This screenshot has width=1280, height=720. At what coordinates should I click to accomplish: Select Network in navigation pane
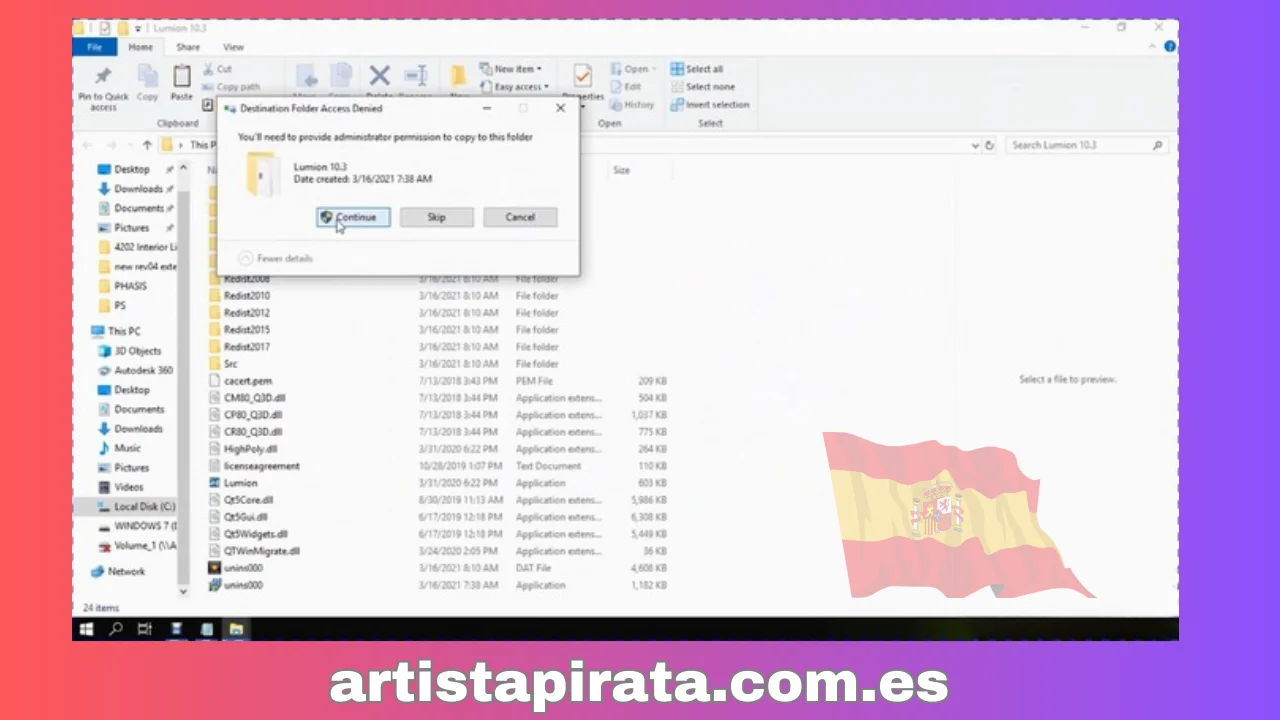coord(126,572)
